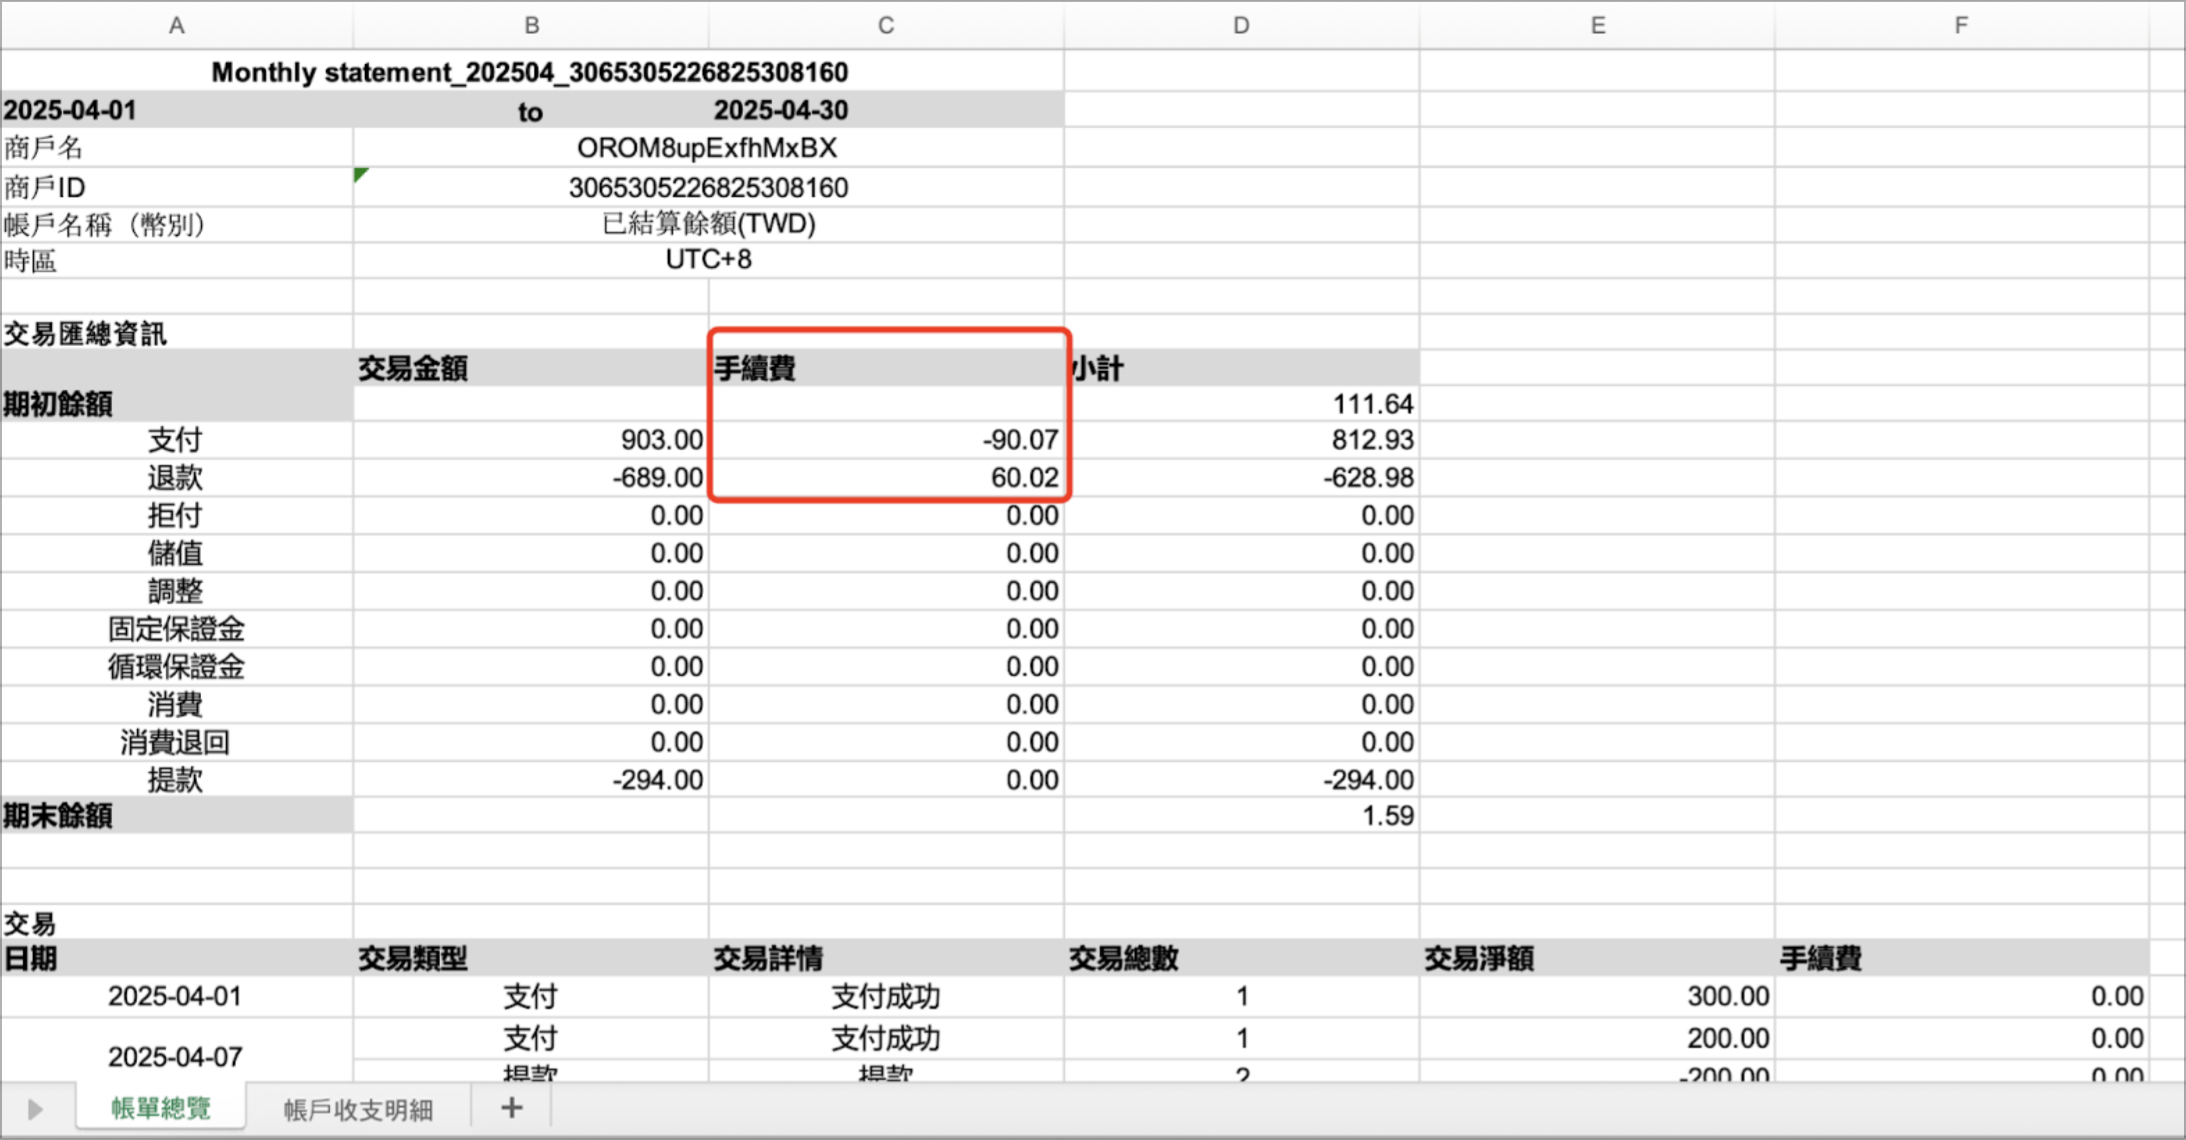
Task: Click the 時區 label cell
Action: (177, 261)
